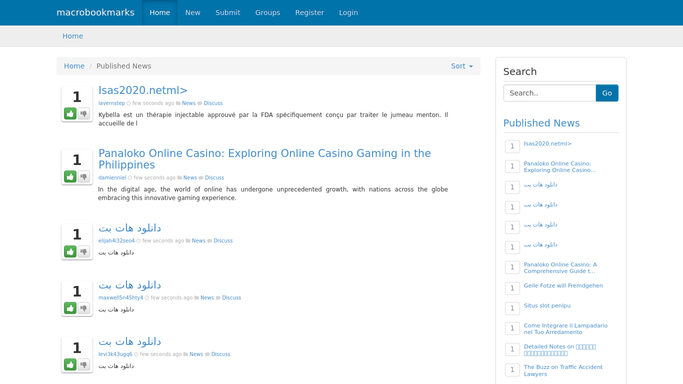Image resolution: width=683 pixels, height=384 pixels.
Task: Upvote the story posted by levi3k43ugq6
Action: 70,364
